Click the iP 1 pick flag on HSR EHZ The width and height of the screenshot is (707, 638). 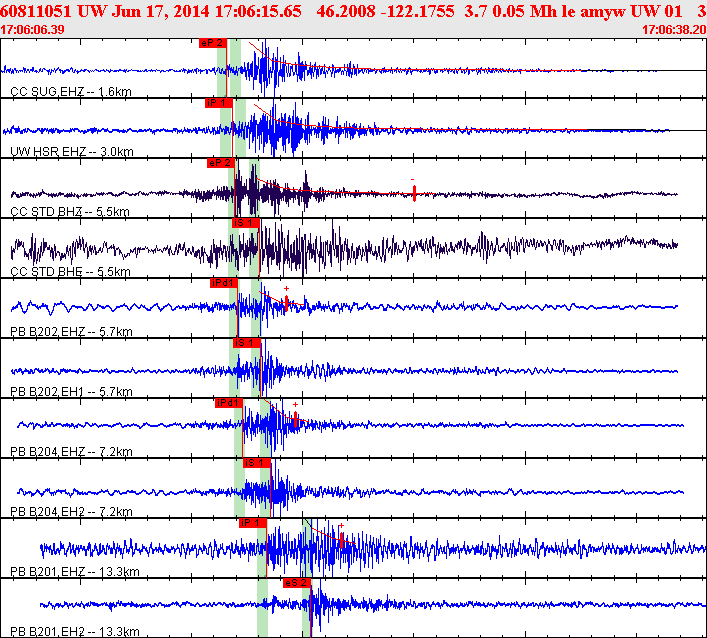[x=219, y=103]
